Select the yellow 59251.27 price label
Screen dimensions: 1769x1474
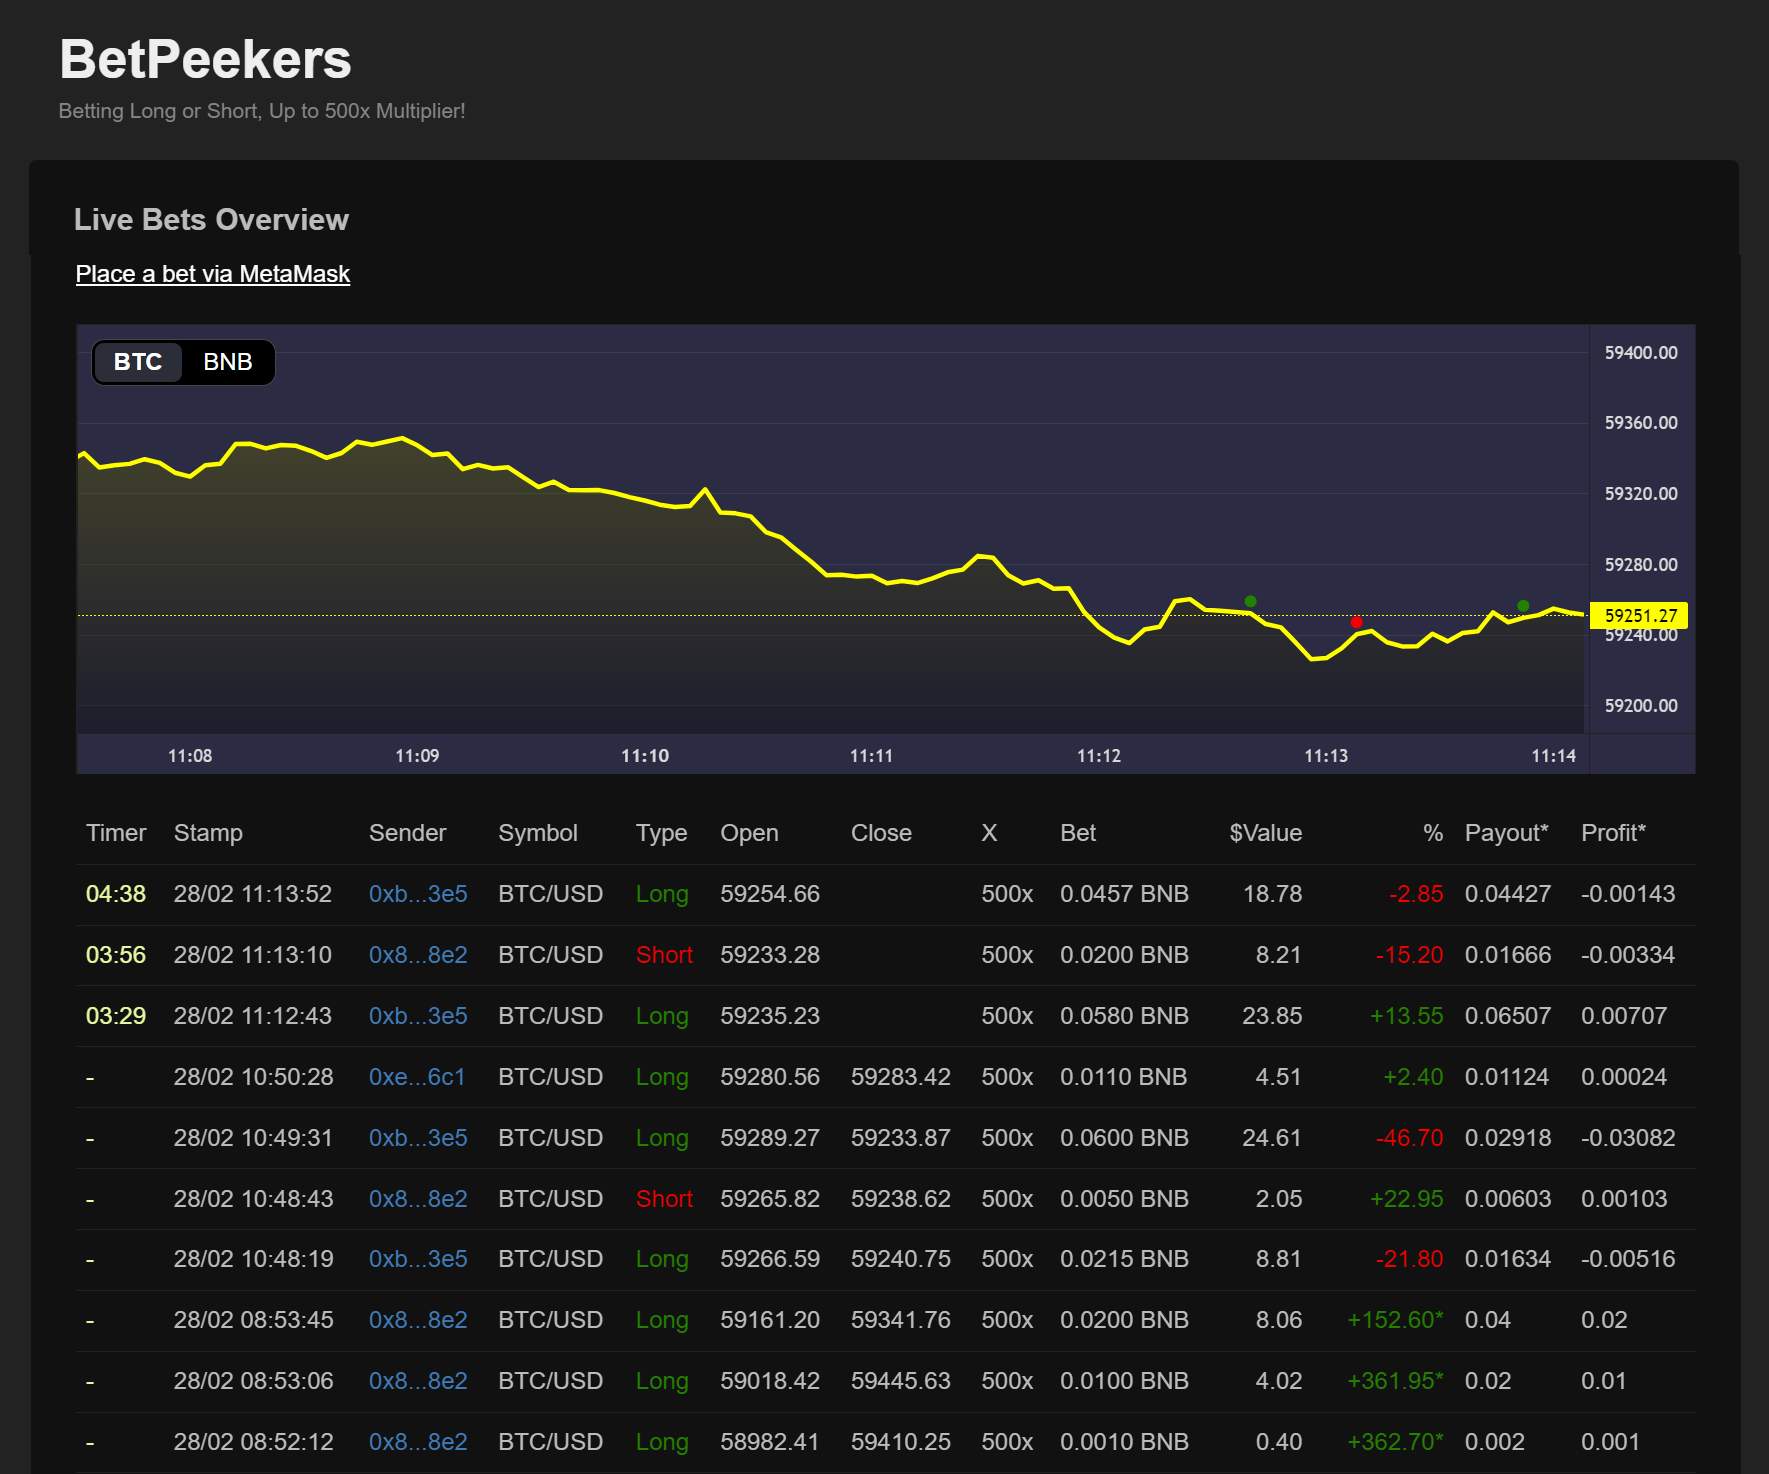[1640, 616]
